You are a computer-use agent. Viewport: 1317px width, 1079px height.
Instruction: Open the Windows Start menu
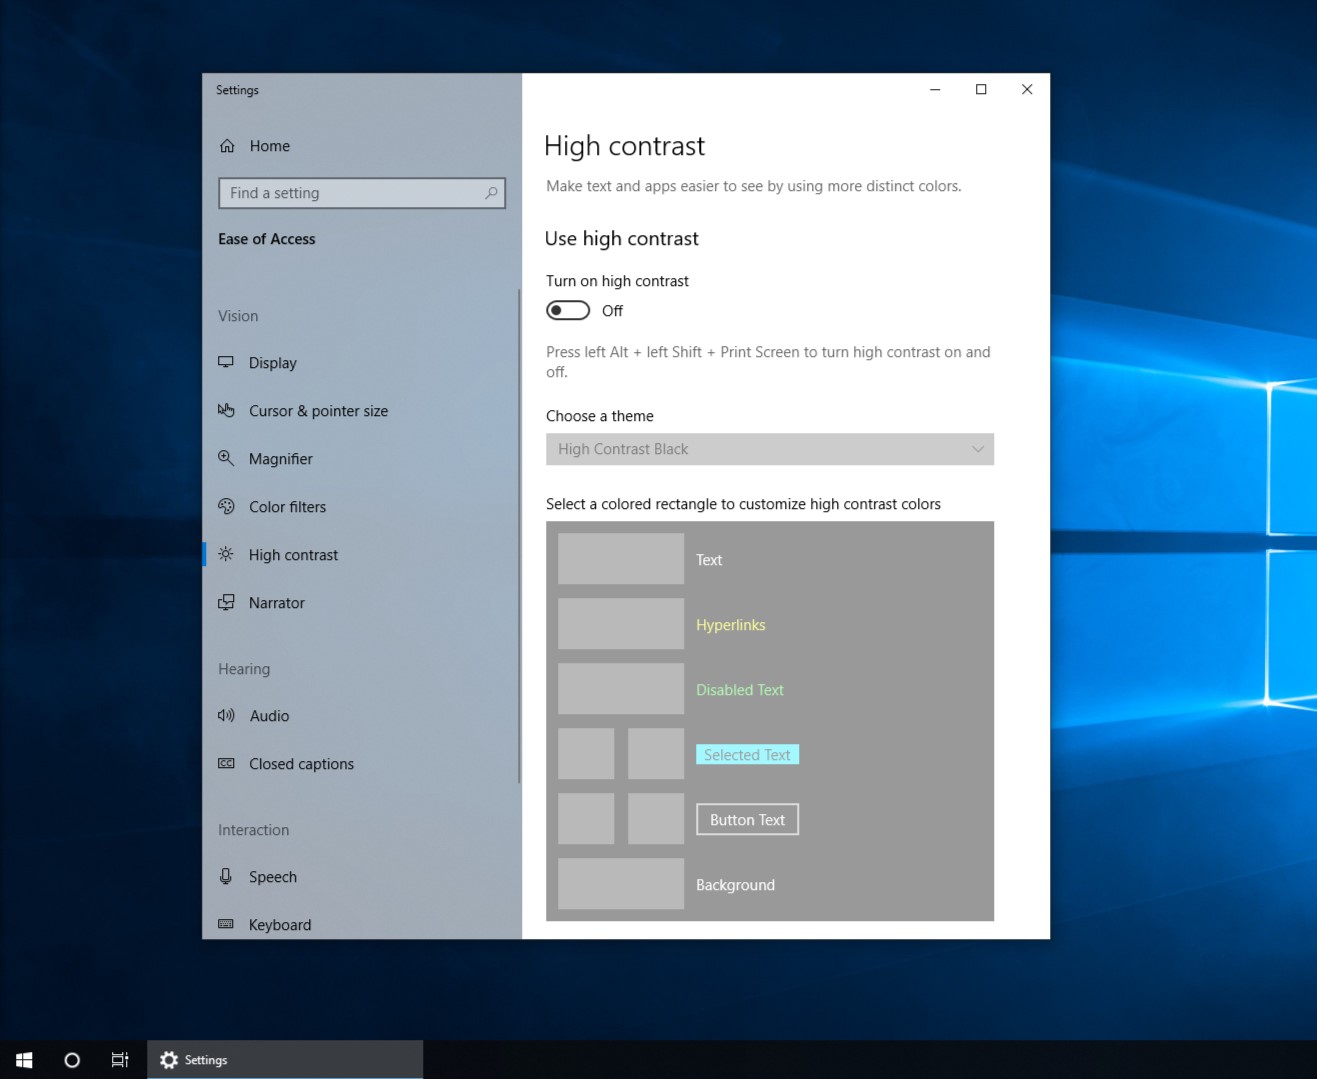(24, 1060)
